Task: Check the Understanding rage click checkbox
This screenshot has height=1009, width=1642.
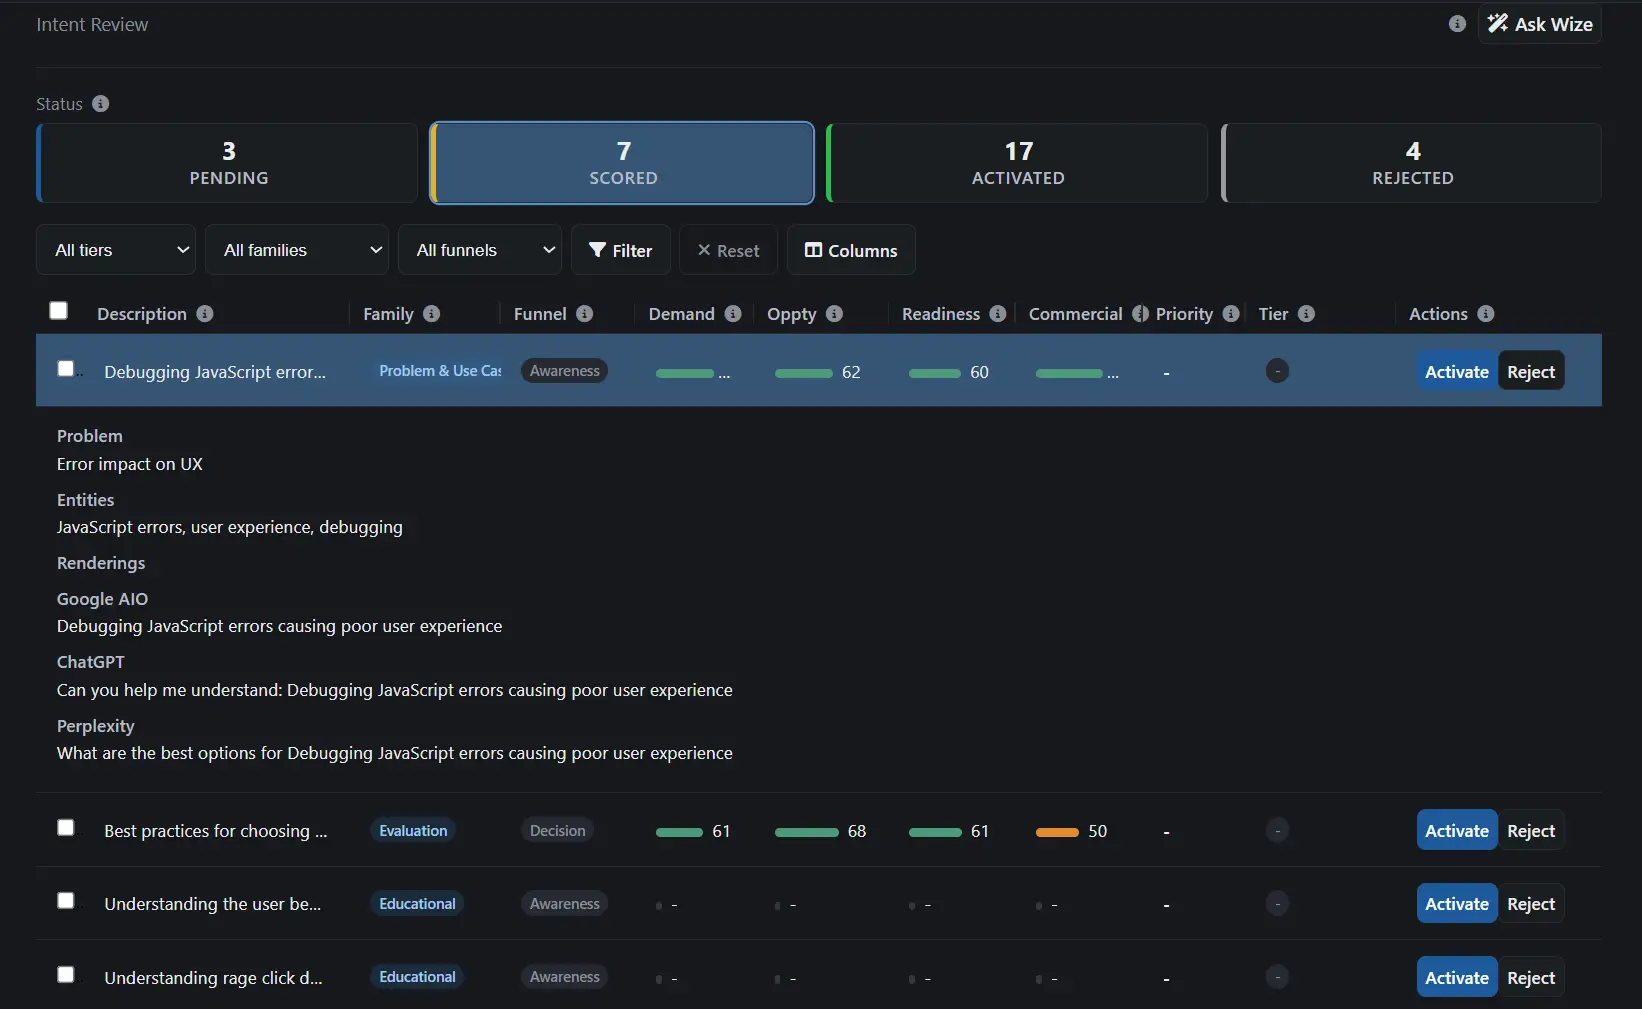Action: point(66,975)
